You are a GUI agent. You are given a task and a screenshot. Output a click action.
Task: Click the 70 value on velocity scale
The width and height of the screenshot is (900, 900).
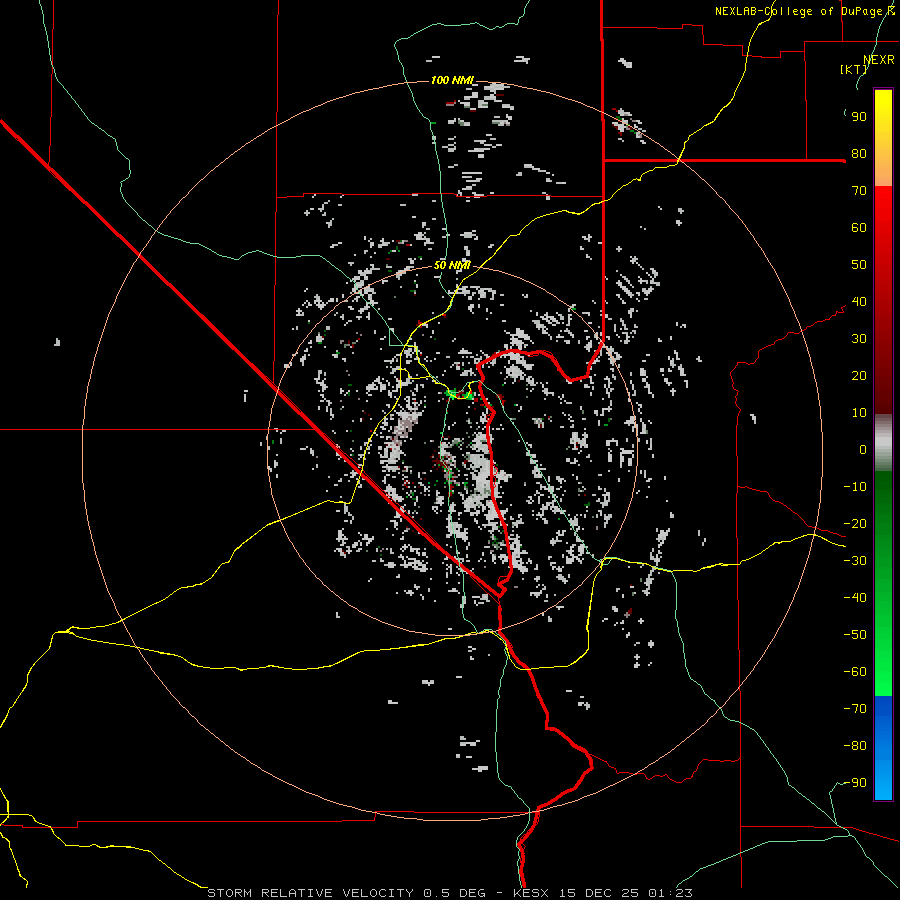point(859,191)
